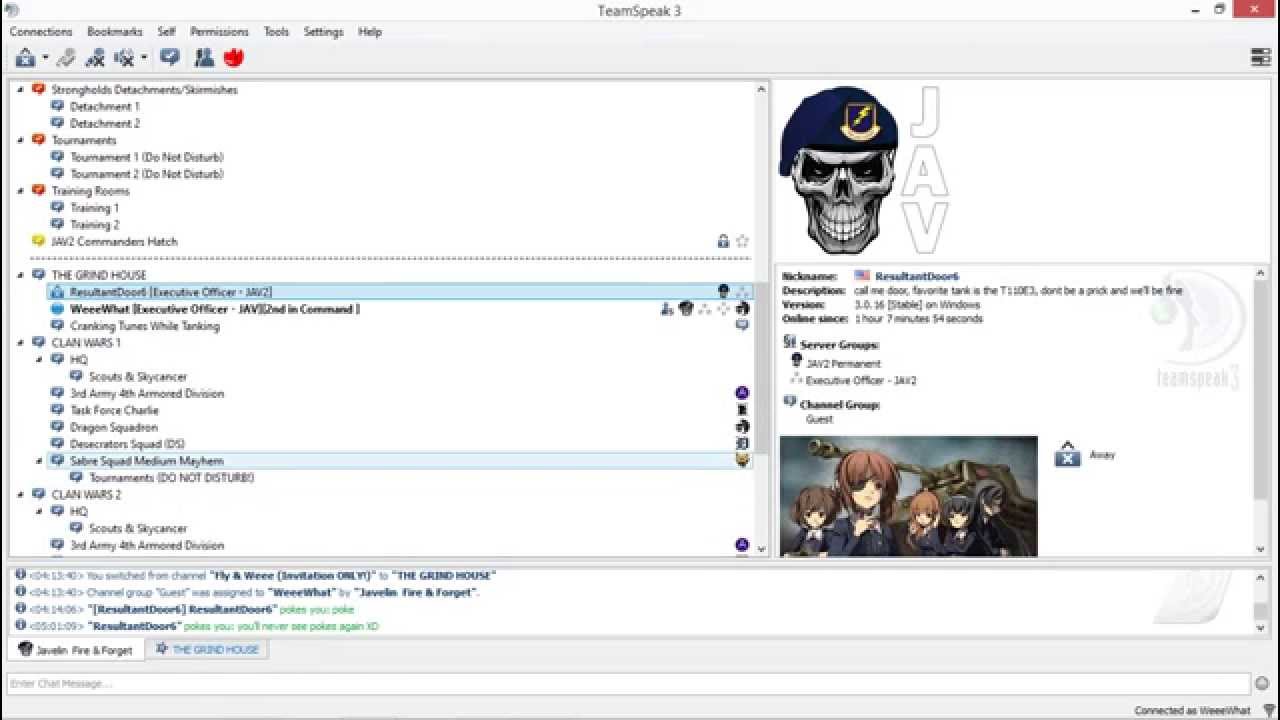
Task: Select the WeeeWhat user in channel tree
Action: 214,309
